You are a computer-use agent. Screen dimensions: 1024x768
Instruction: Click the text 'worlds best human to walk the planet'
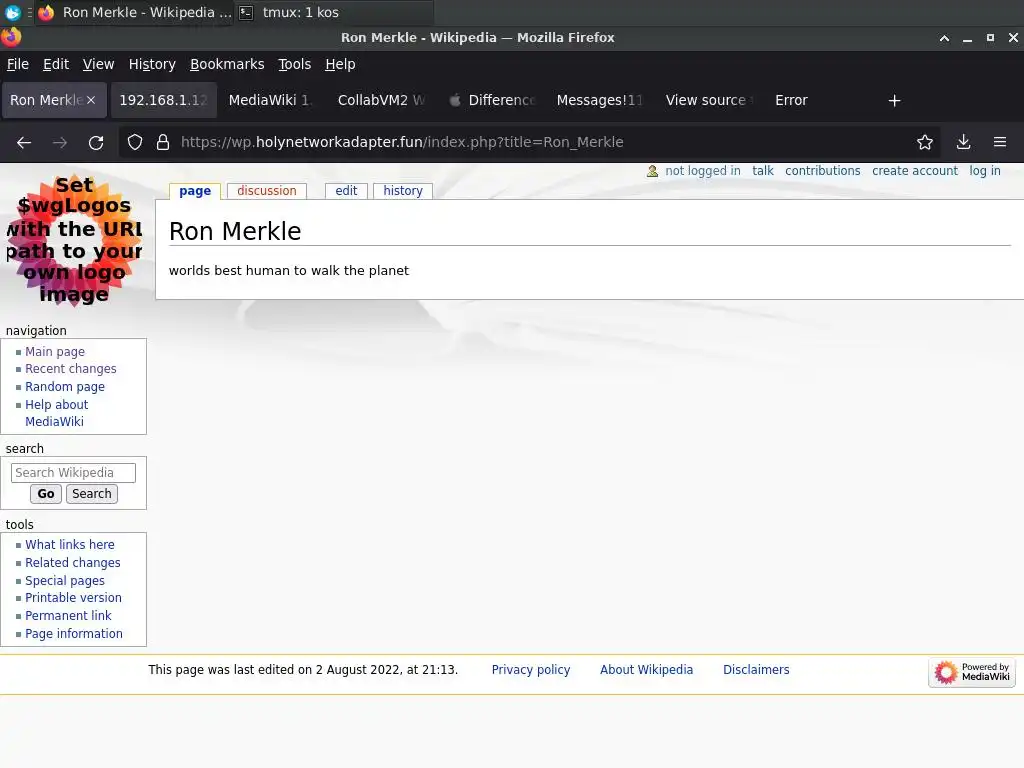[x=289, y=270]
